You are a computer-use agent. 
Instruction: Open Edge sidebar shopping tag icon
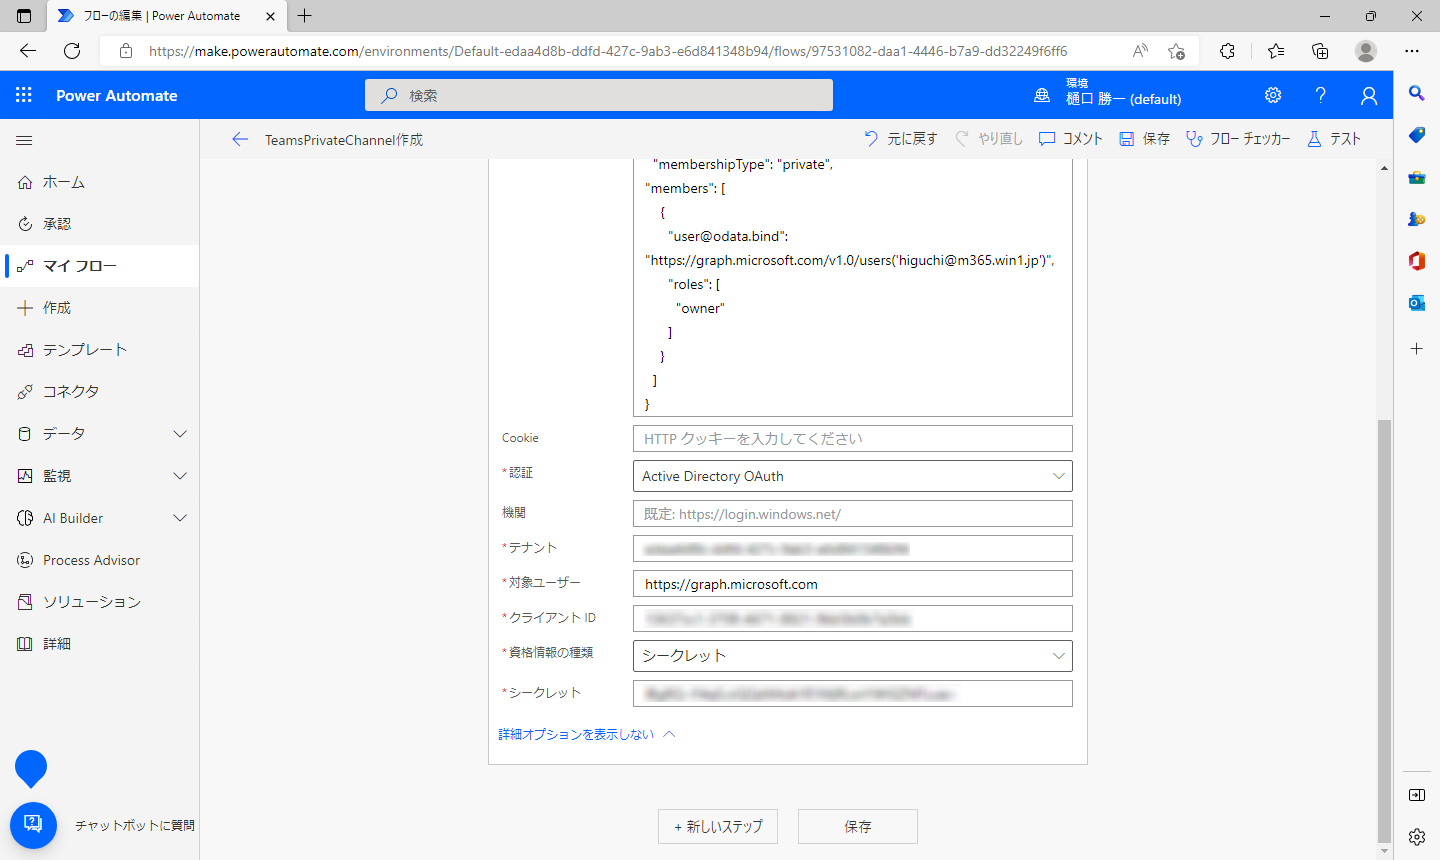(1417, 135)
